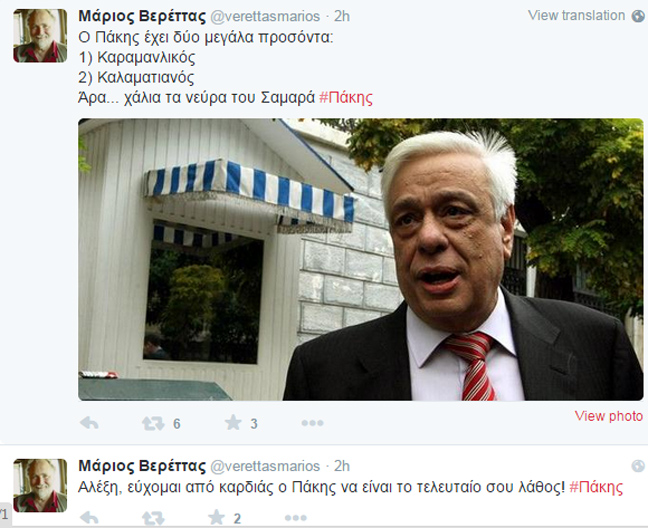Click the globe icon on the second tweet

(x=638, y=466)
